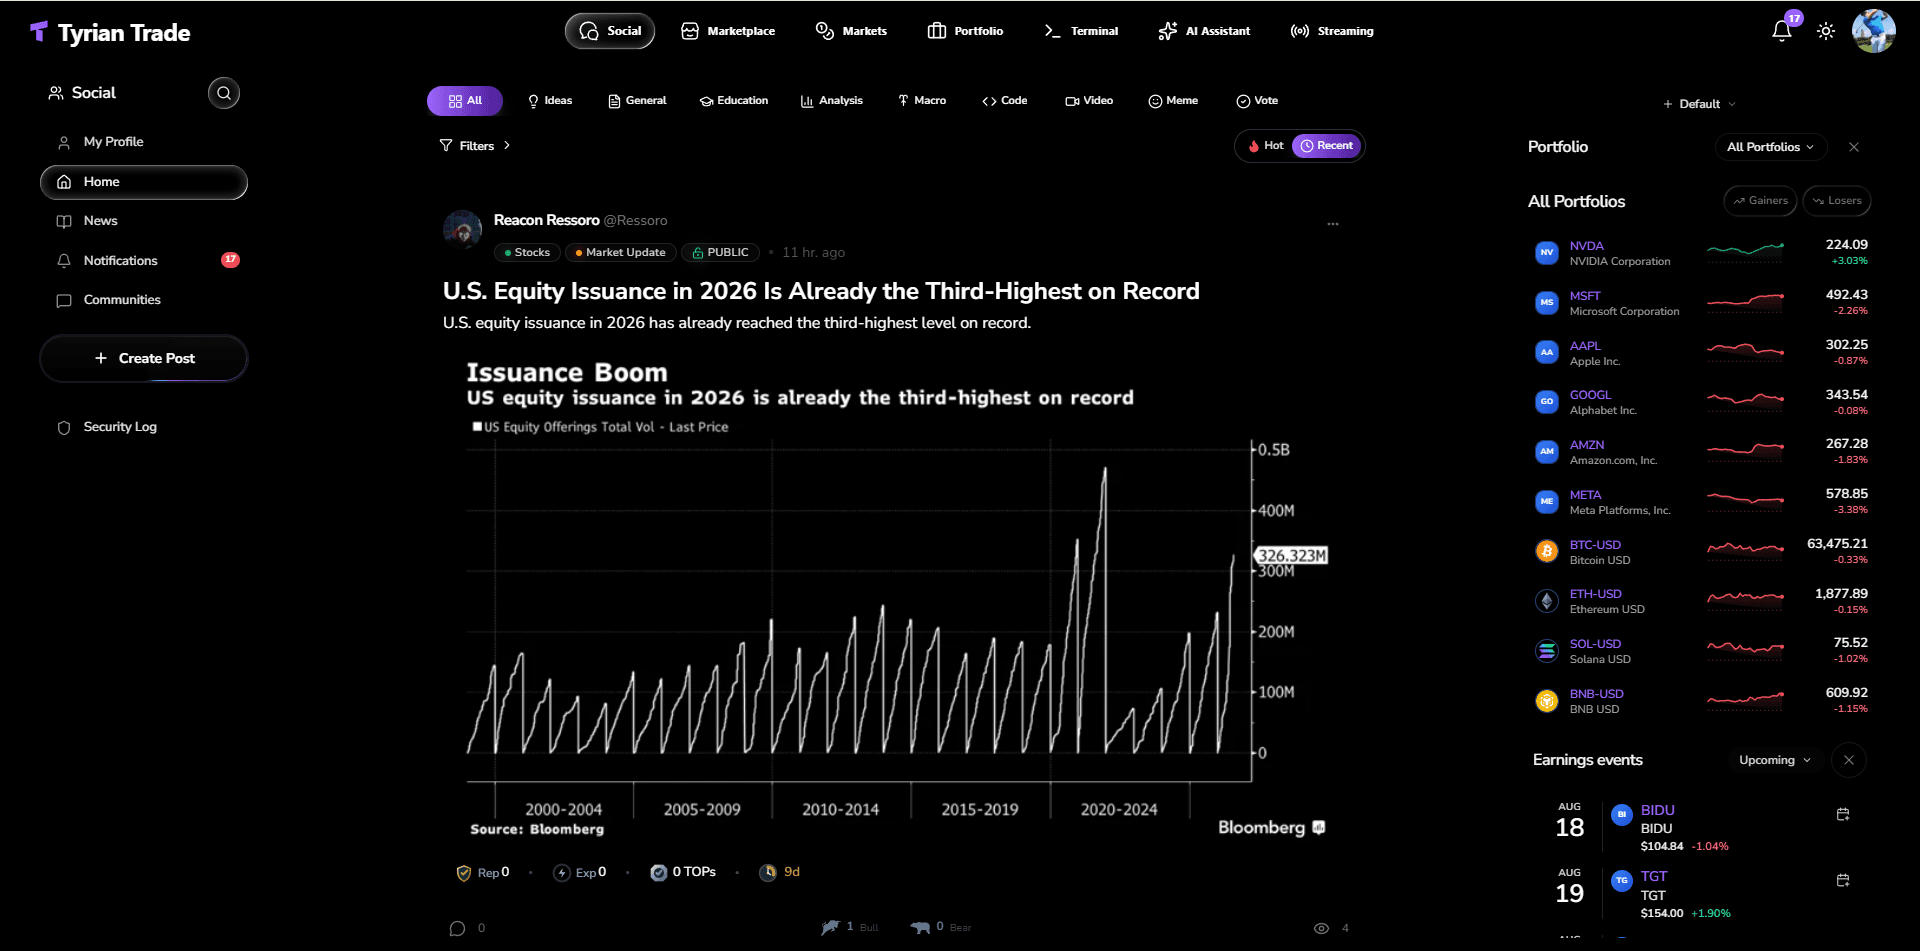
Task: Select the Meme category tab
Action: pos(1173,101)
